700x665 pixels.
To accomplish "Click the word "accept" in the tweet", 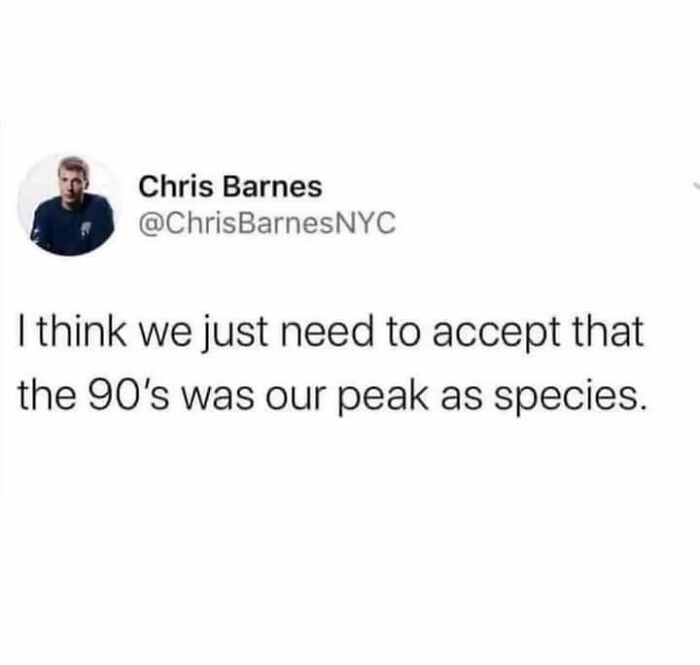I will coord(497,334).
